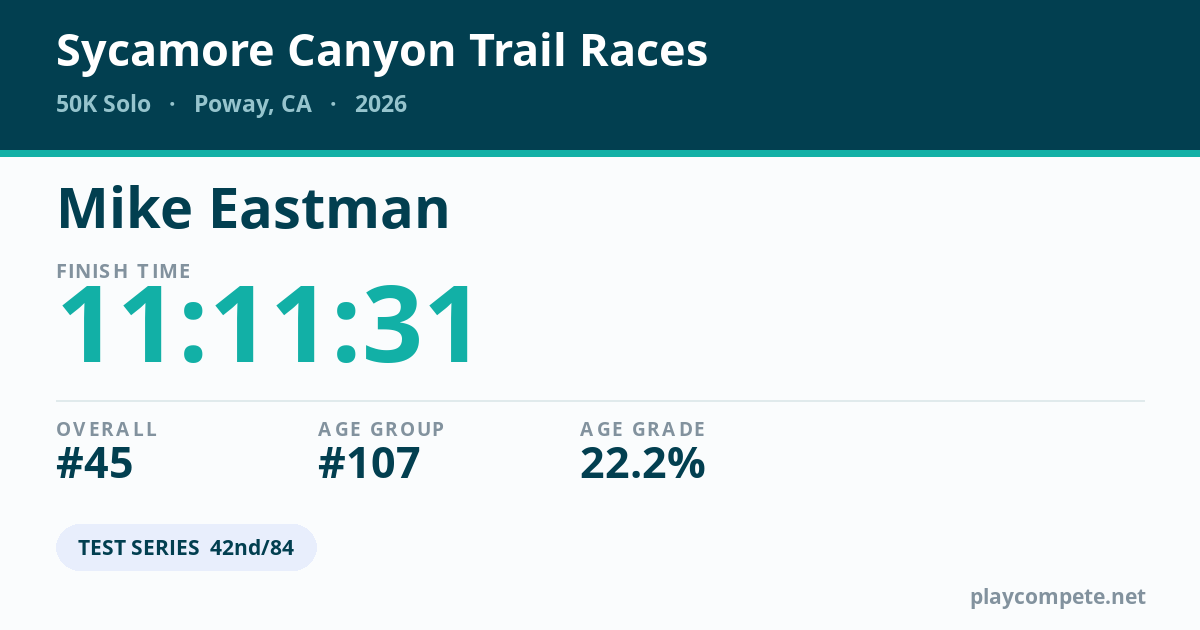Select the age group rank #107
Screen dimensions: 1200x630
coord(369,463)
